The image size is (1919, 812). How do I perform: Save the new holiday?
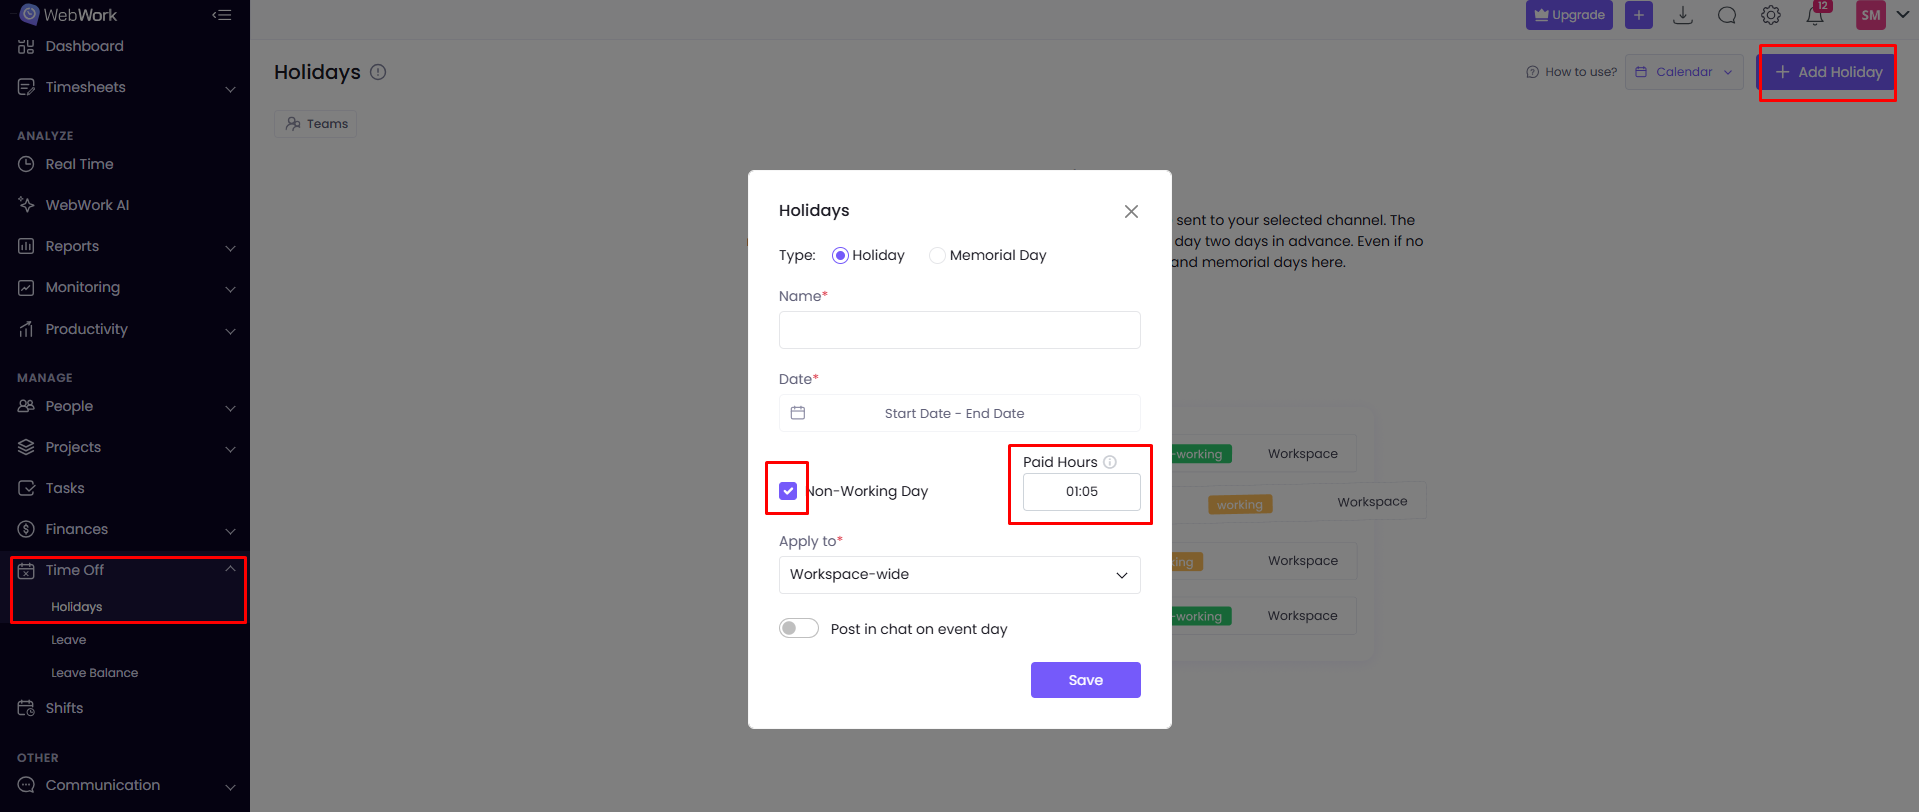1085,680
